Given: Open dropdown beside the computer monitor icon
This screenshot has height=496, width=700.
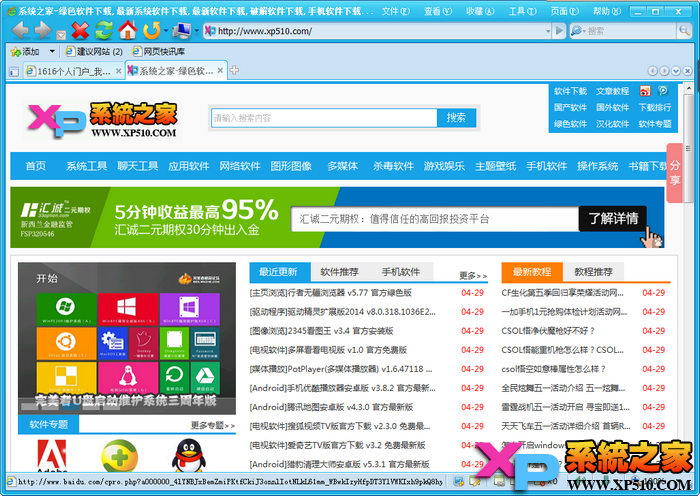Looking at the screenshot, I should click(x=196, y=31).
